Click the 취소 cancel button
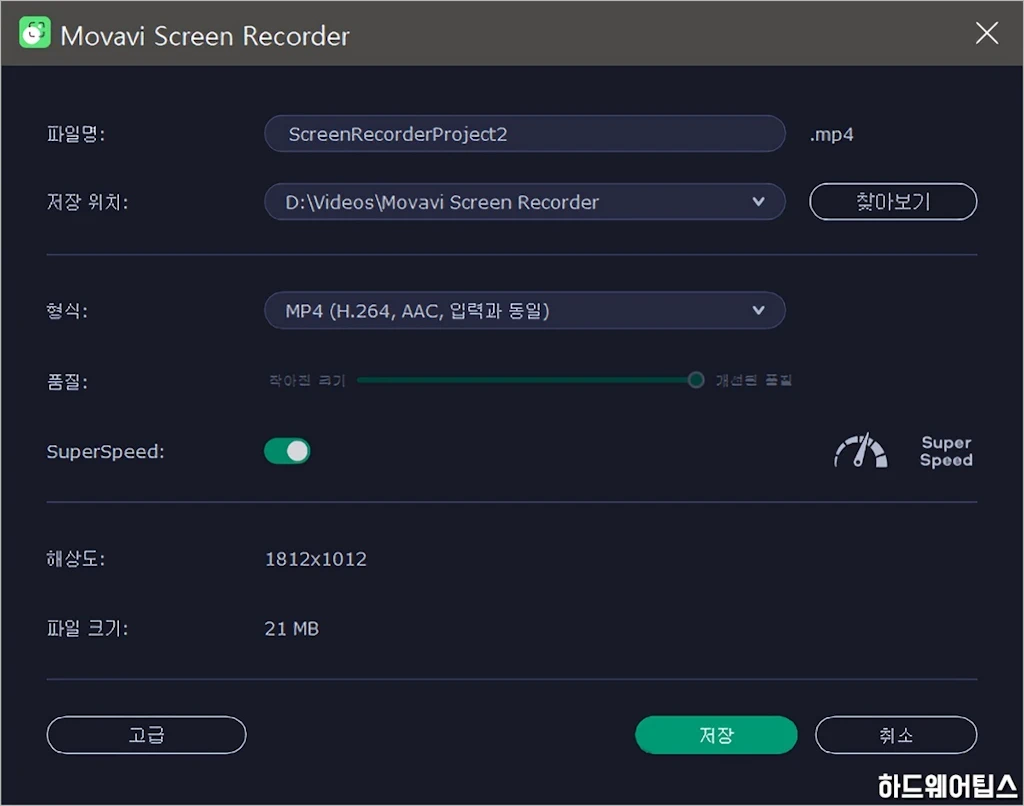Viewport: 1024px width, 806px height. (x=896, y=735)
